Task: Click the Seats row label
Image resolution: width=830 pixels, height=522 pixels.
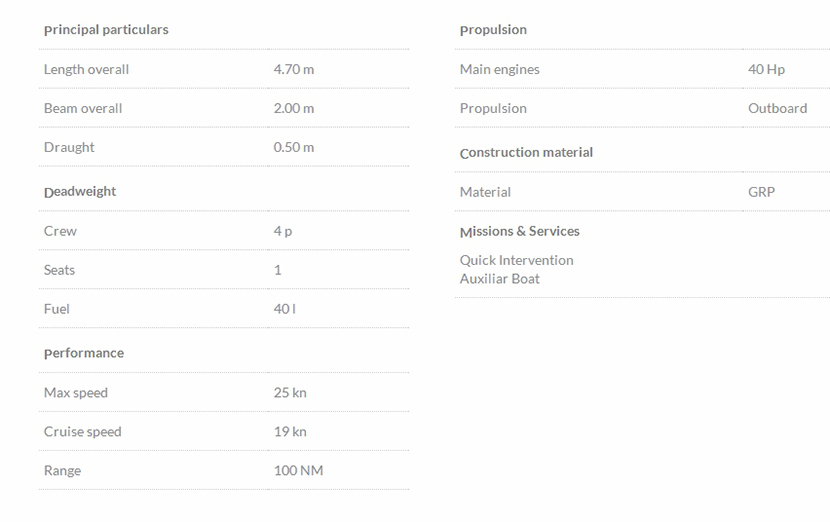Action: 59,270
